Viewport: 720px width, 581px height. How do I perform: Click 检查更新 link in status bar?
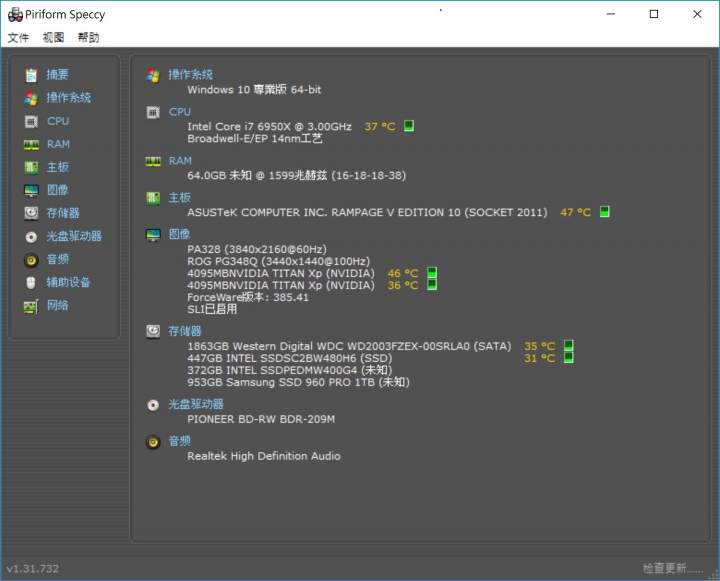673,569
